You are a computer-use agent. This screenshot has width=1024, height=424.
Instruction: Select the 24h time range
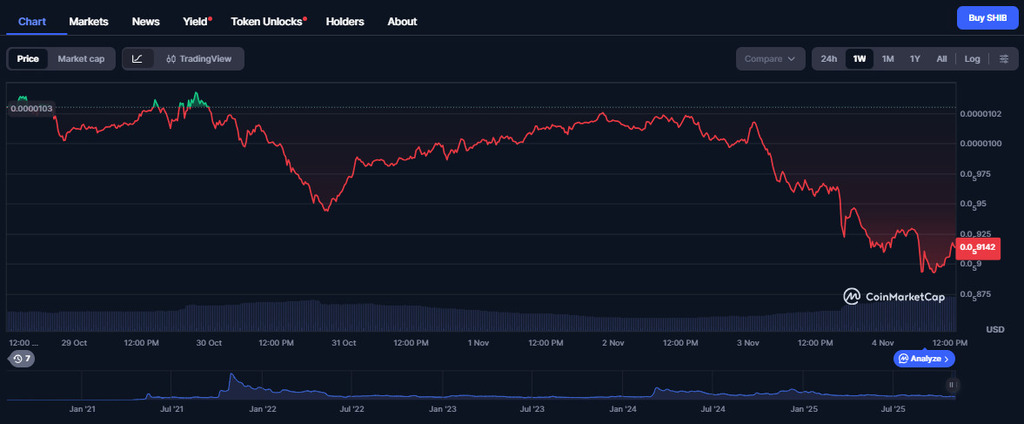[x=829, y=59]
